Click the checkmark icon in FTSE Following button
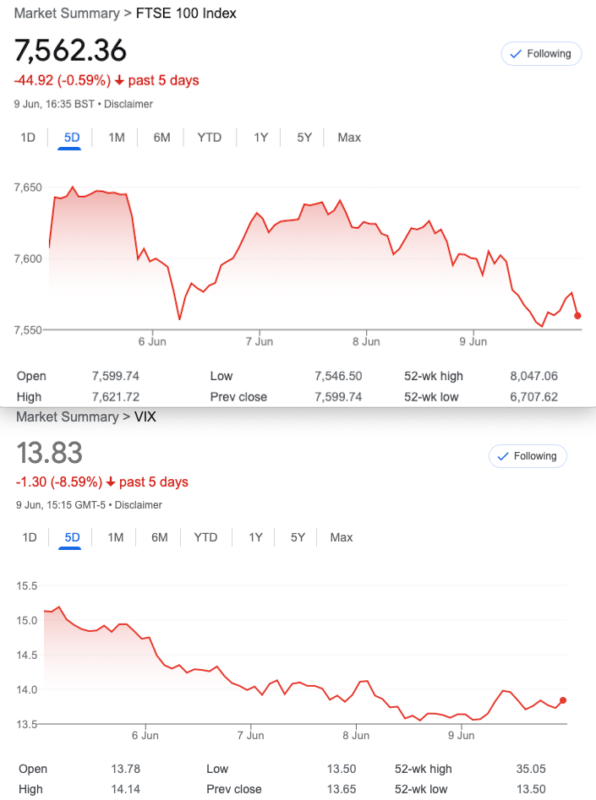The image size is (596, 800). 516,54
